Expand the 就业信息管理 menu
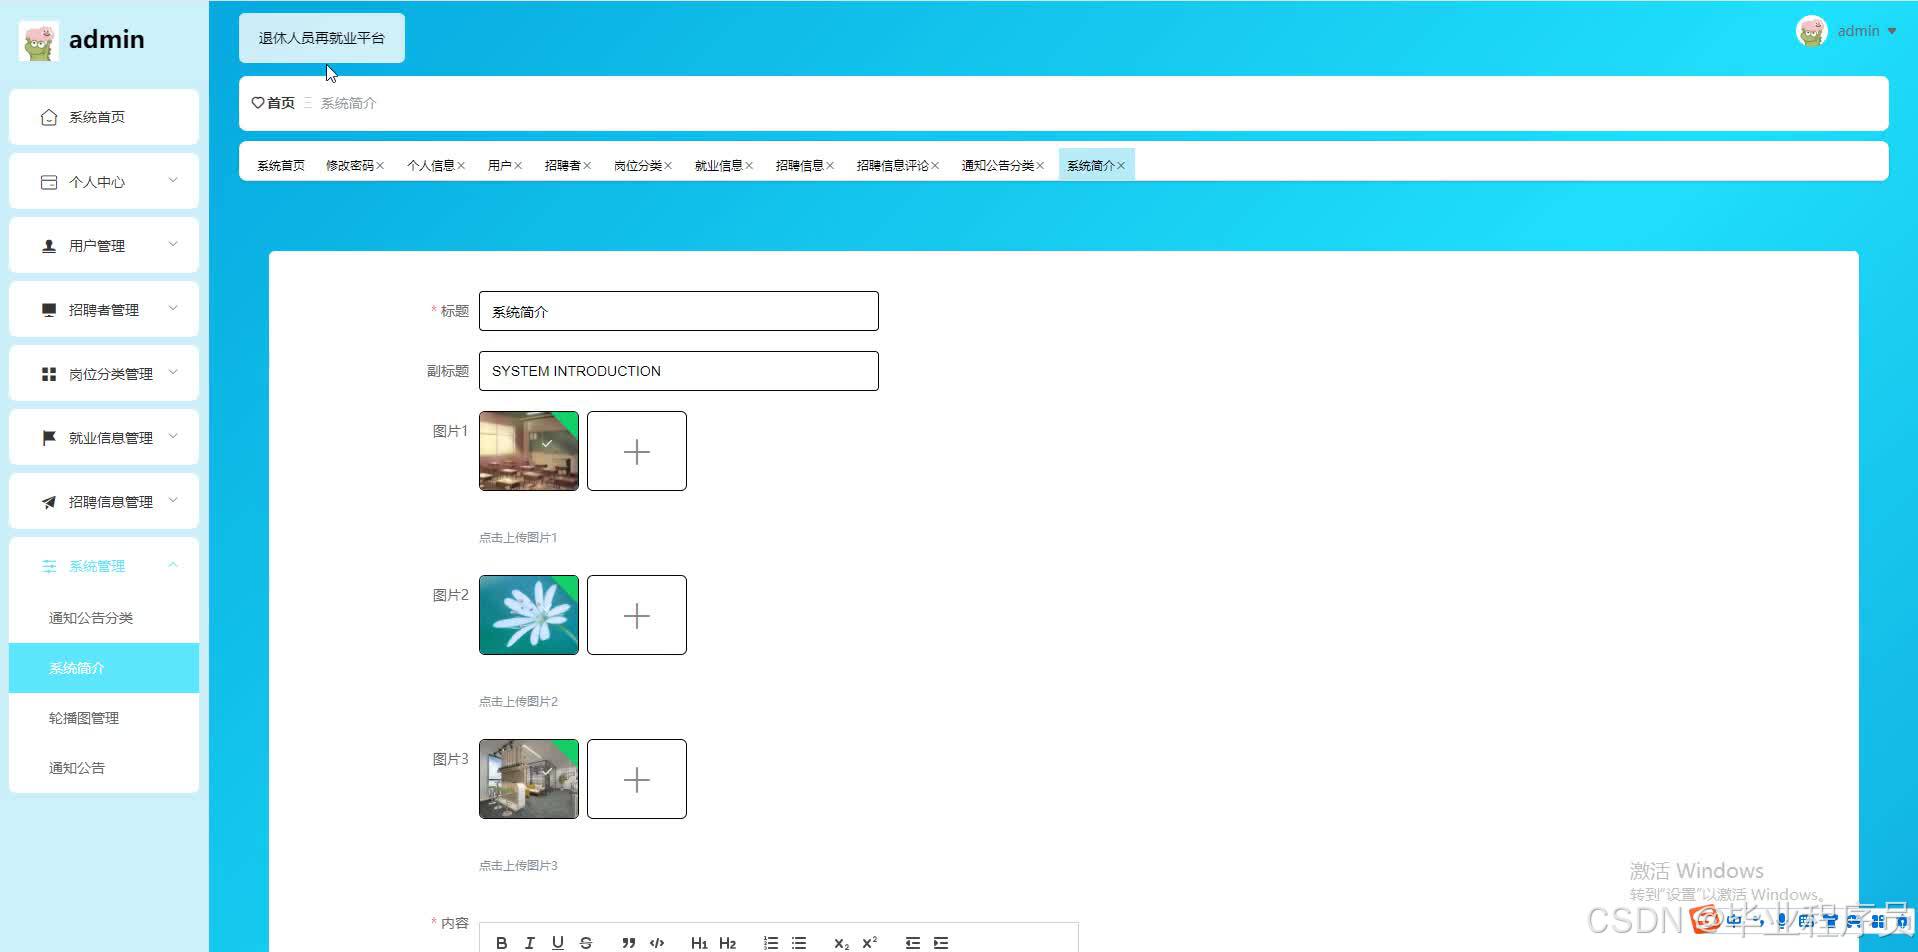Screen dimensions: 1918x952 (104, 437)
